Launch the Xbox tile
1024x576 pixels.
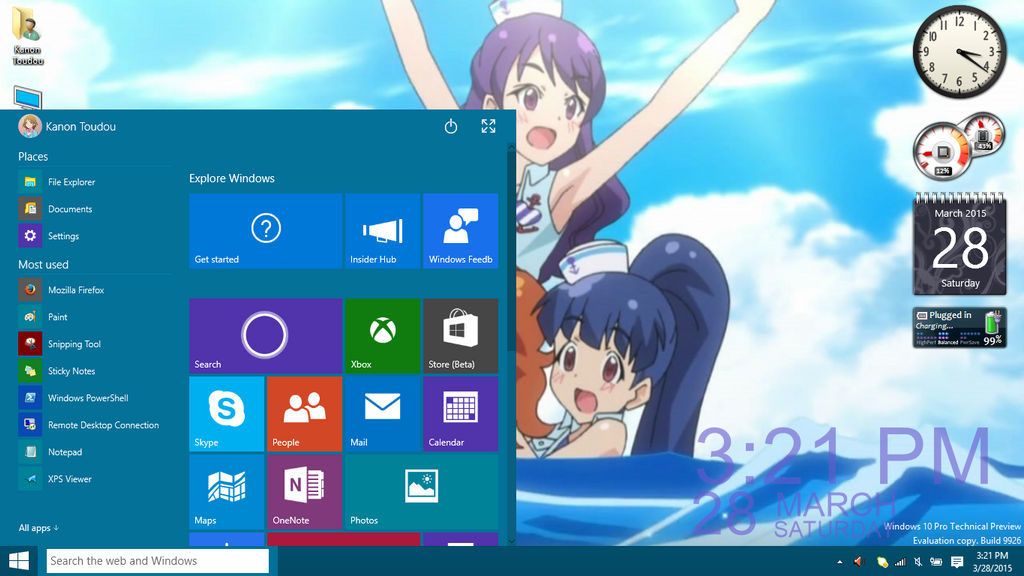(382, 336)
